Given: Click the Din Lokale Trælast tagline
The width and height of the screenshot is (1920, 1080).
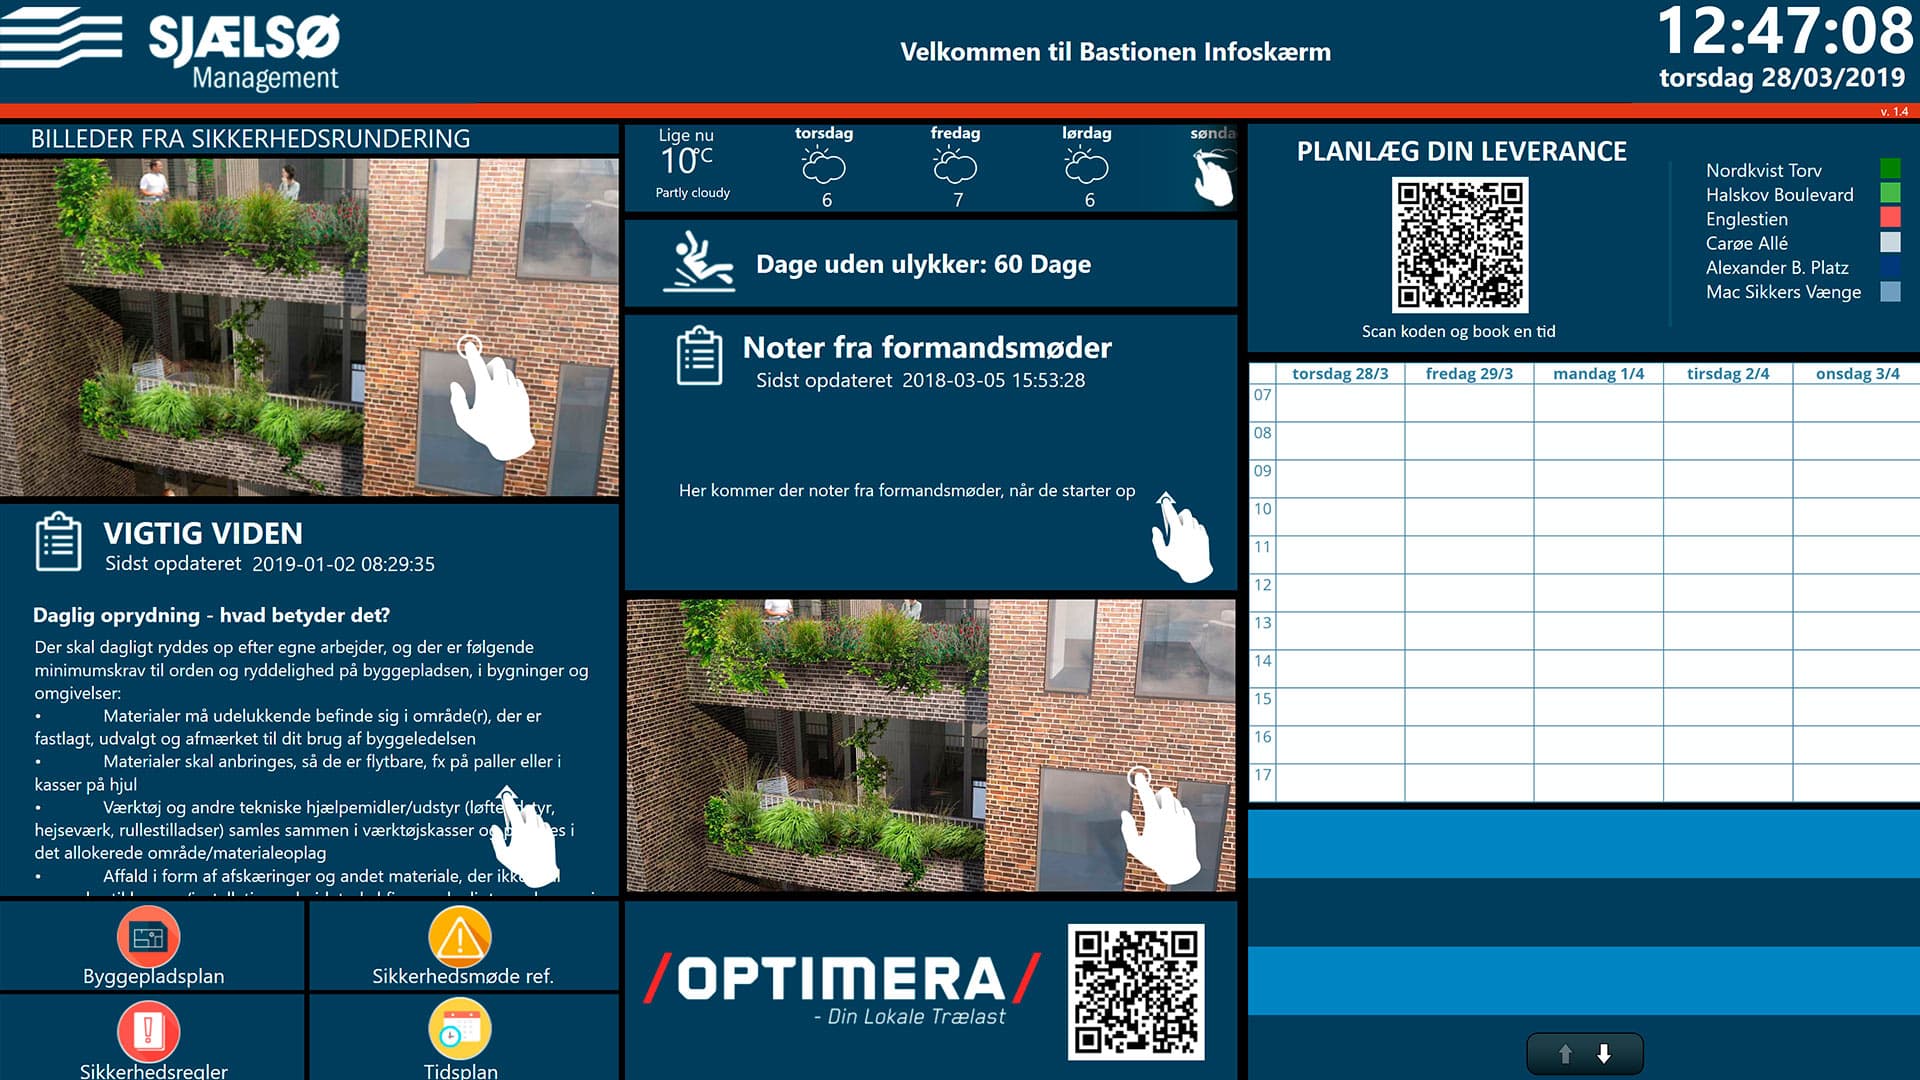Looking at the screenshot, I should coord(909,1017).
